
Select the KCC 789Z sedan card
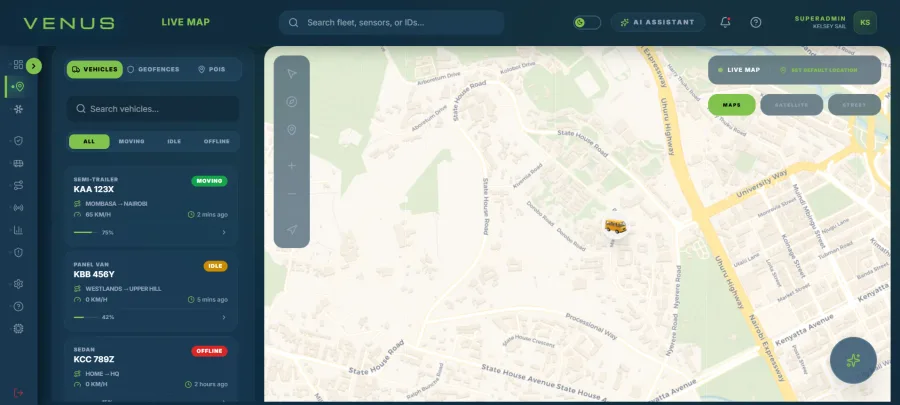151,369
